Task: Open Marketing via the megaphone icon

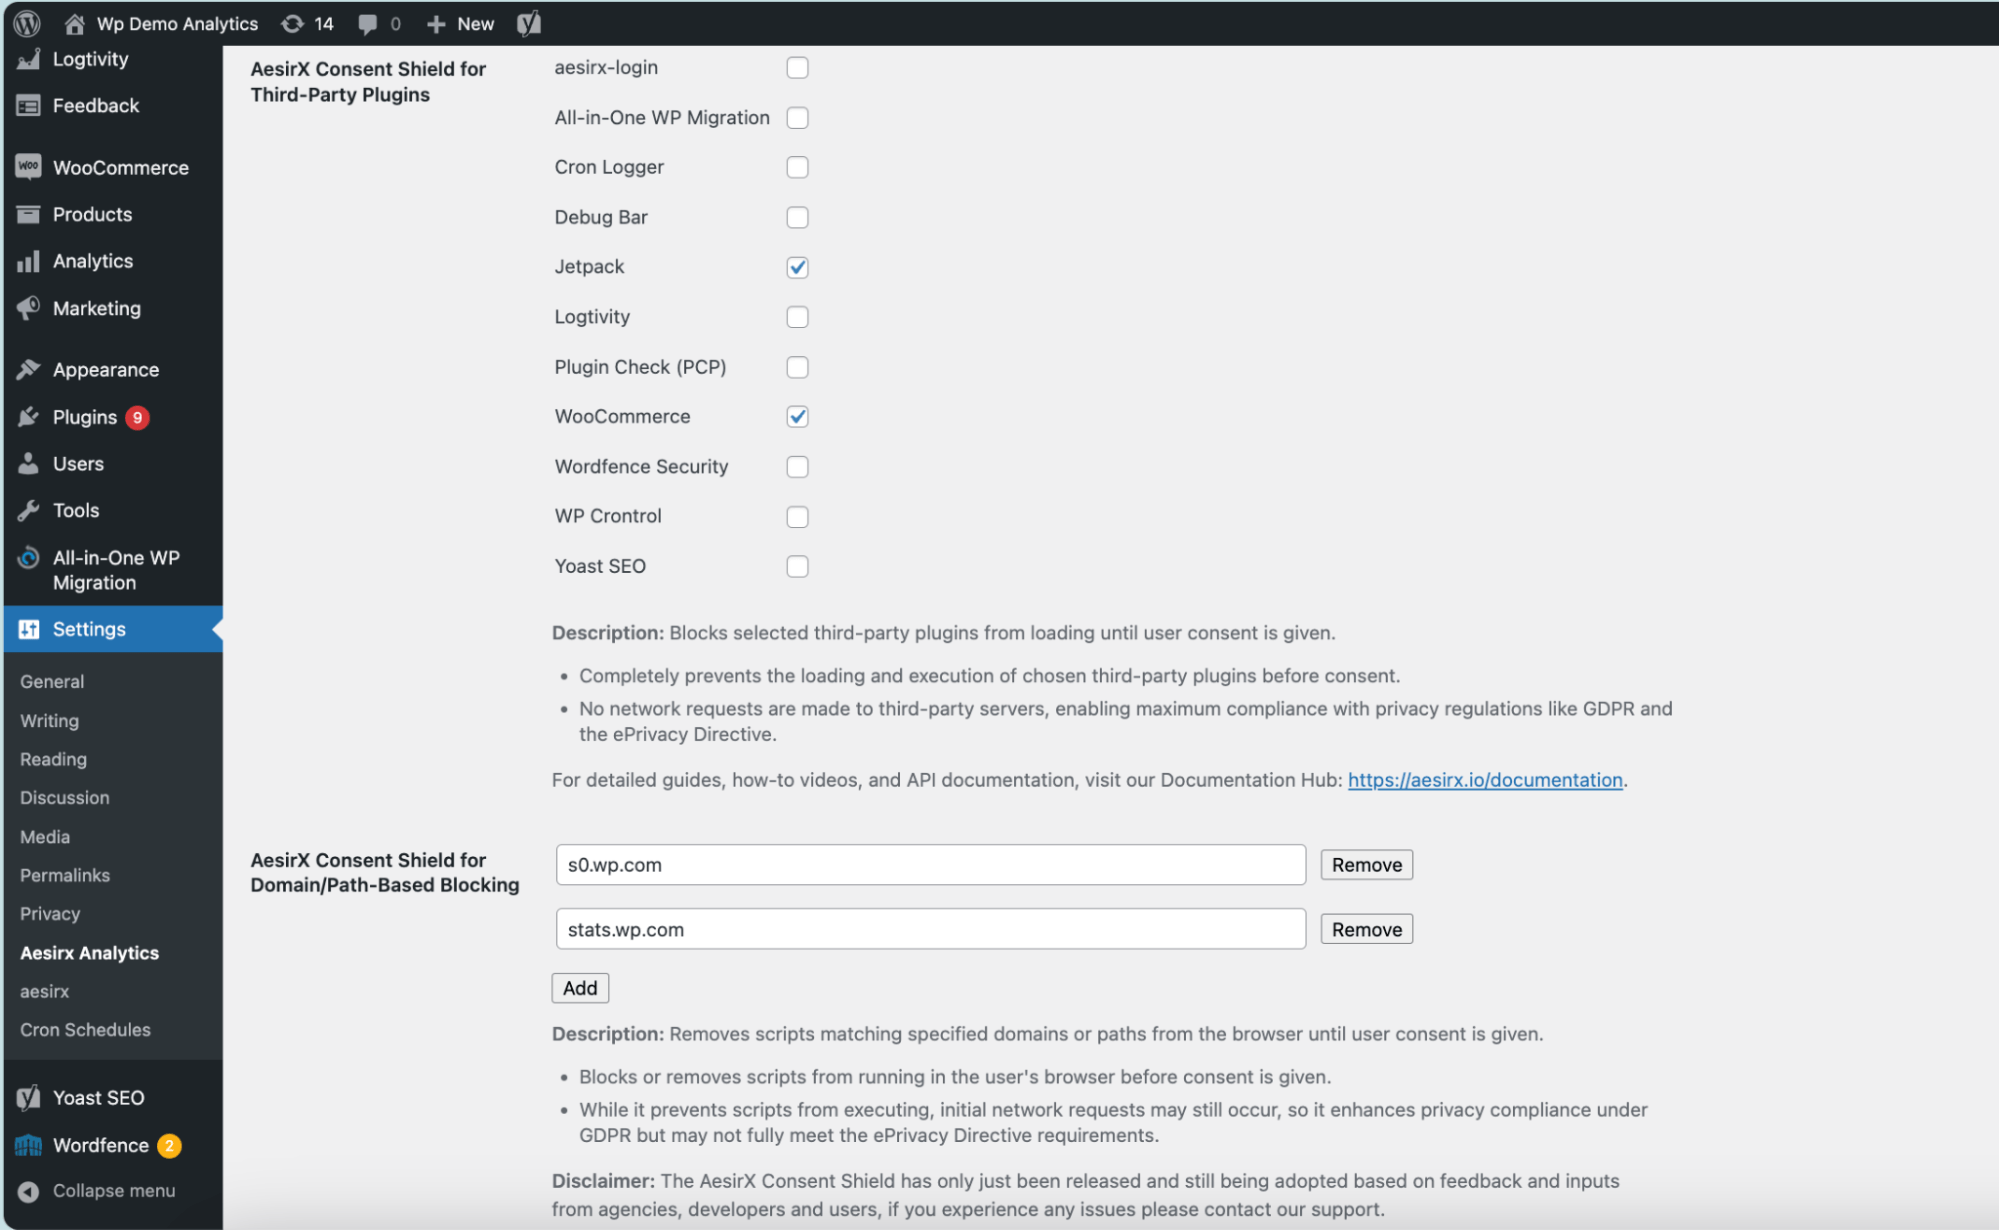Action: pos(29,308)
